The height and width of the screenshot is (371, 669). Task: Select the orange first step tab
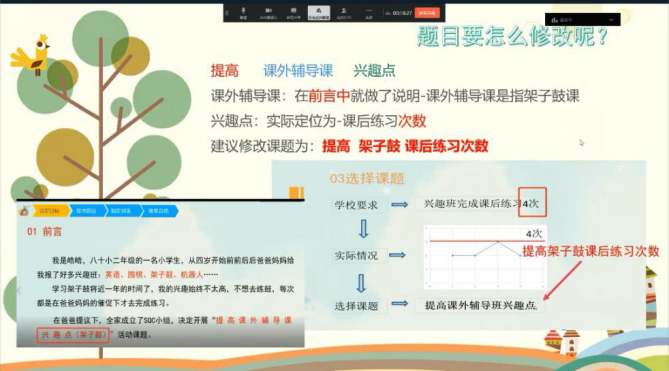coord(50,211)
